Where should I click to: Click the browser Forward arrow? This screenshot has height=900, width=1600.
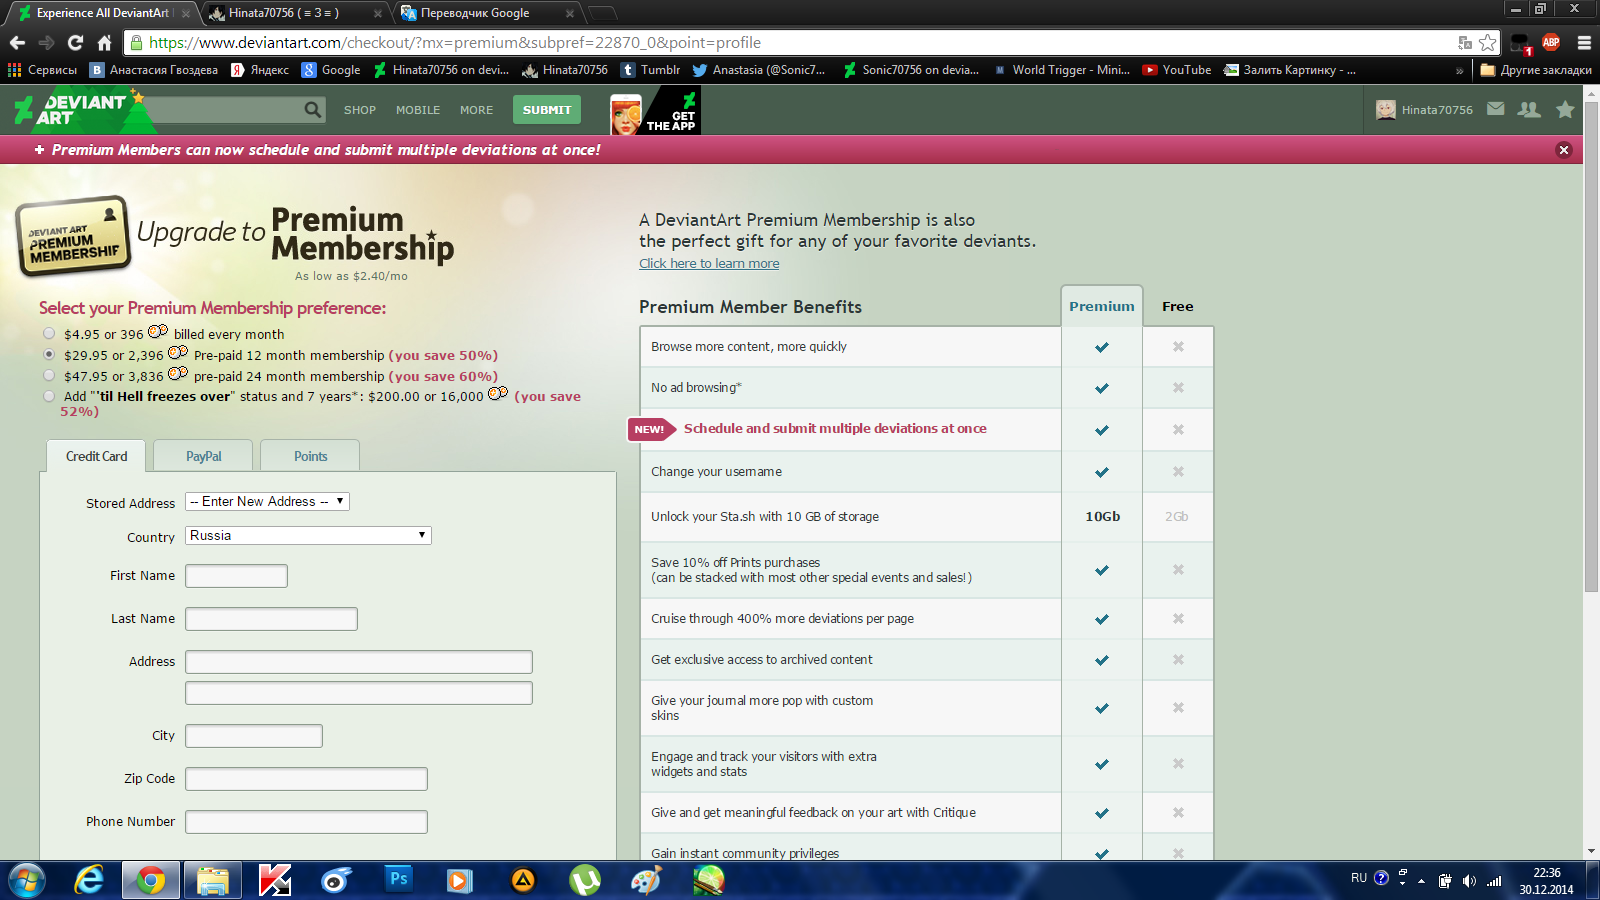[46, 43]
